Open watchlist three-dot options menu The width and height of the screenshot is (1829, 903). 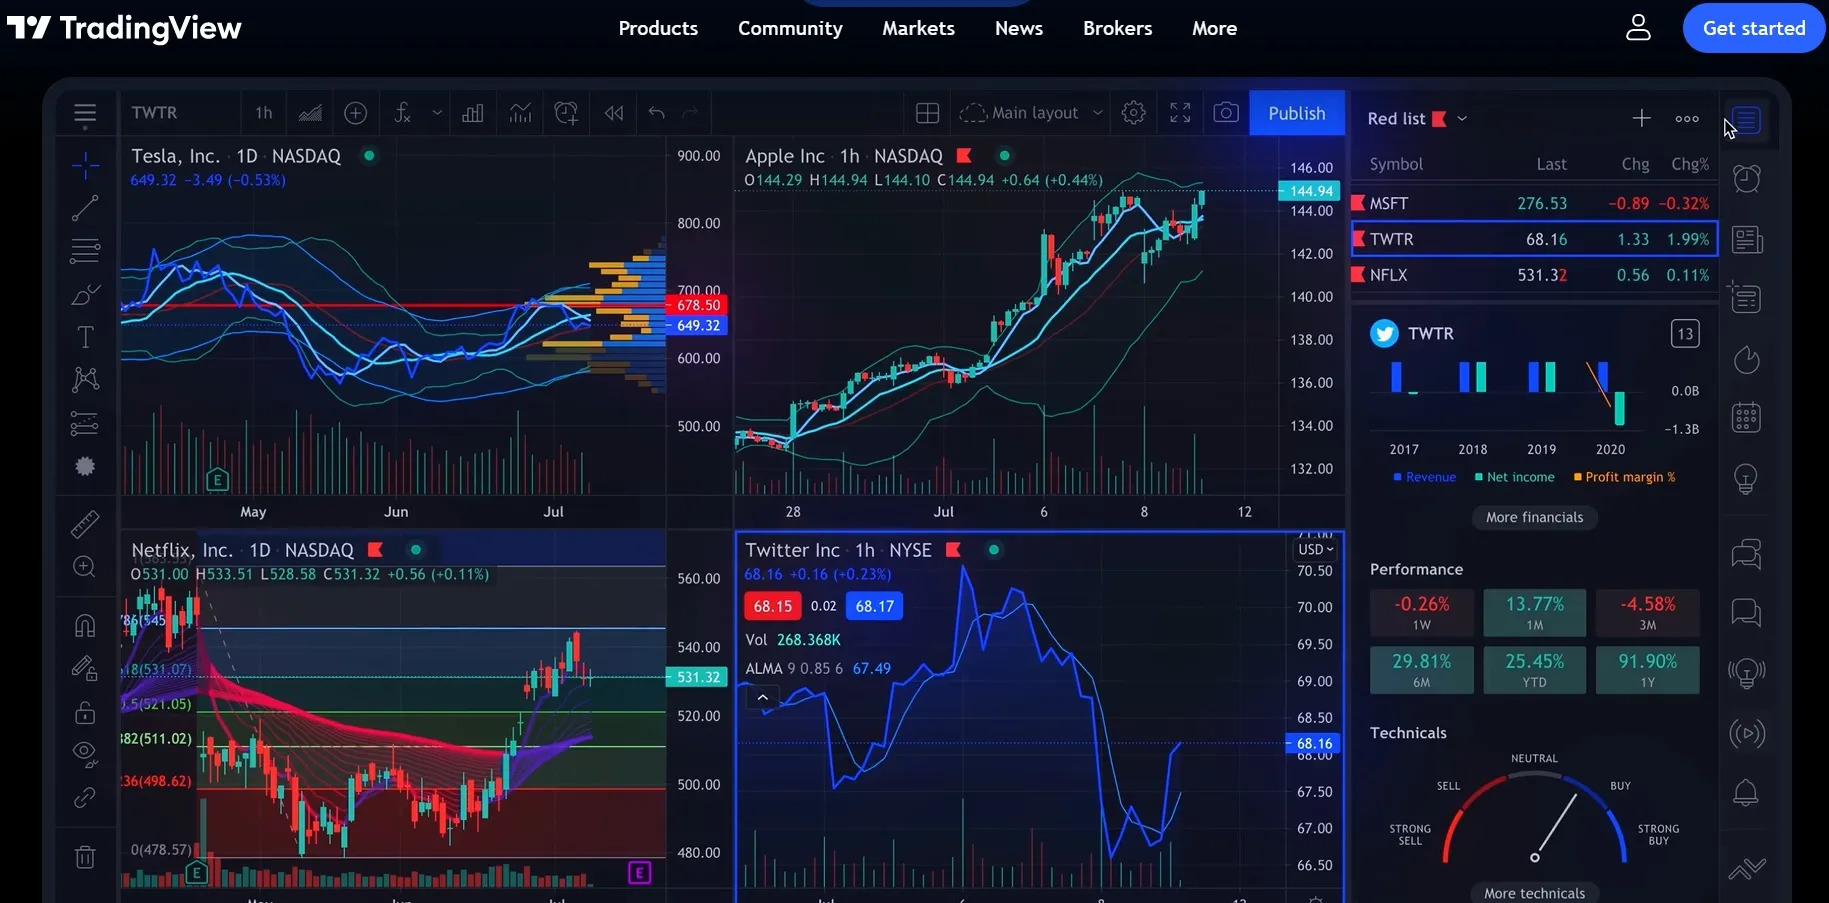point(1687,118)
